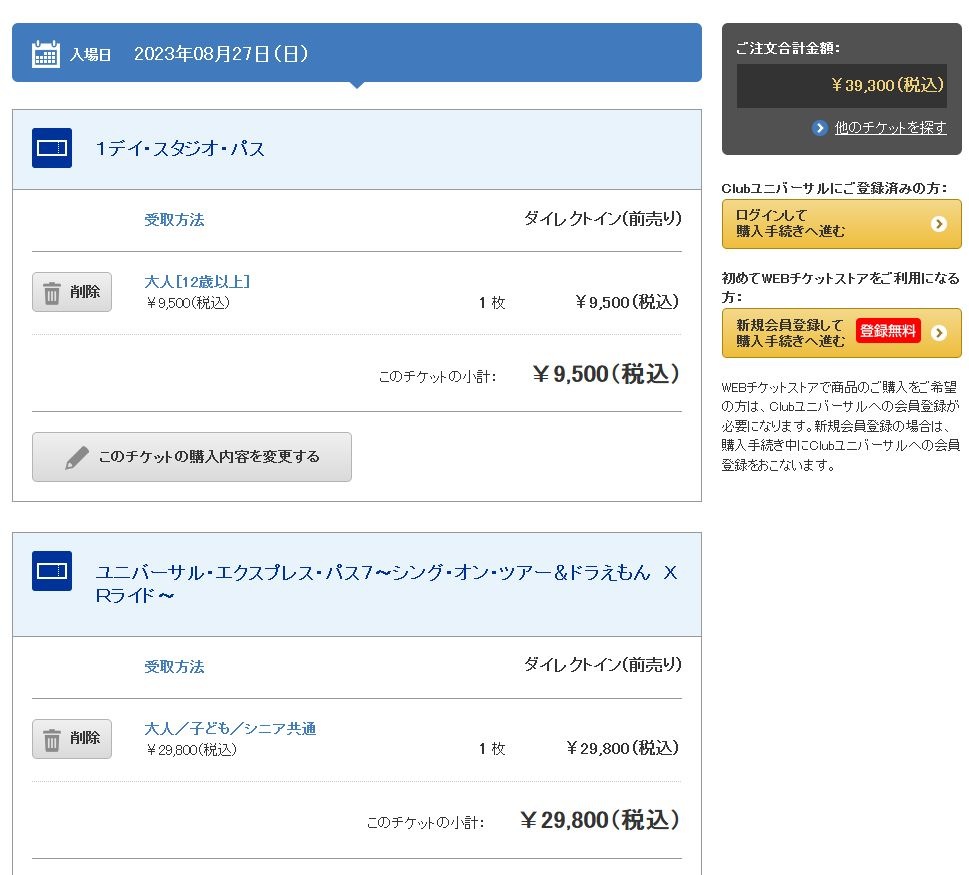969x875 pixels.
Task: Click the subtotal ￥29,800(税込) in bold
Action: point(599,820)
